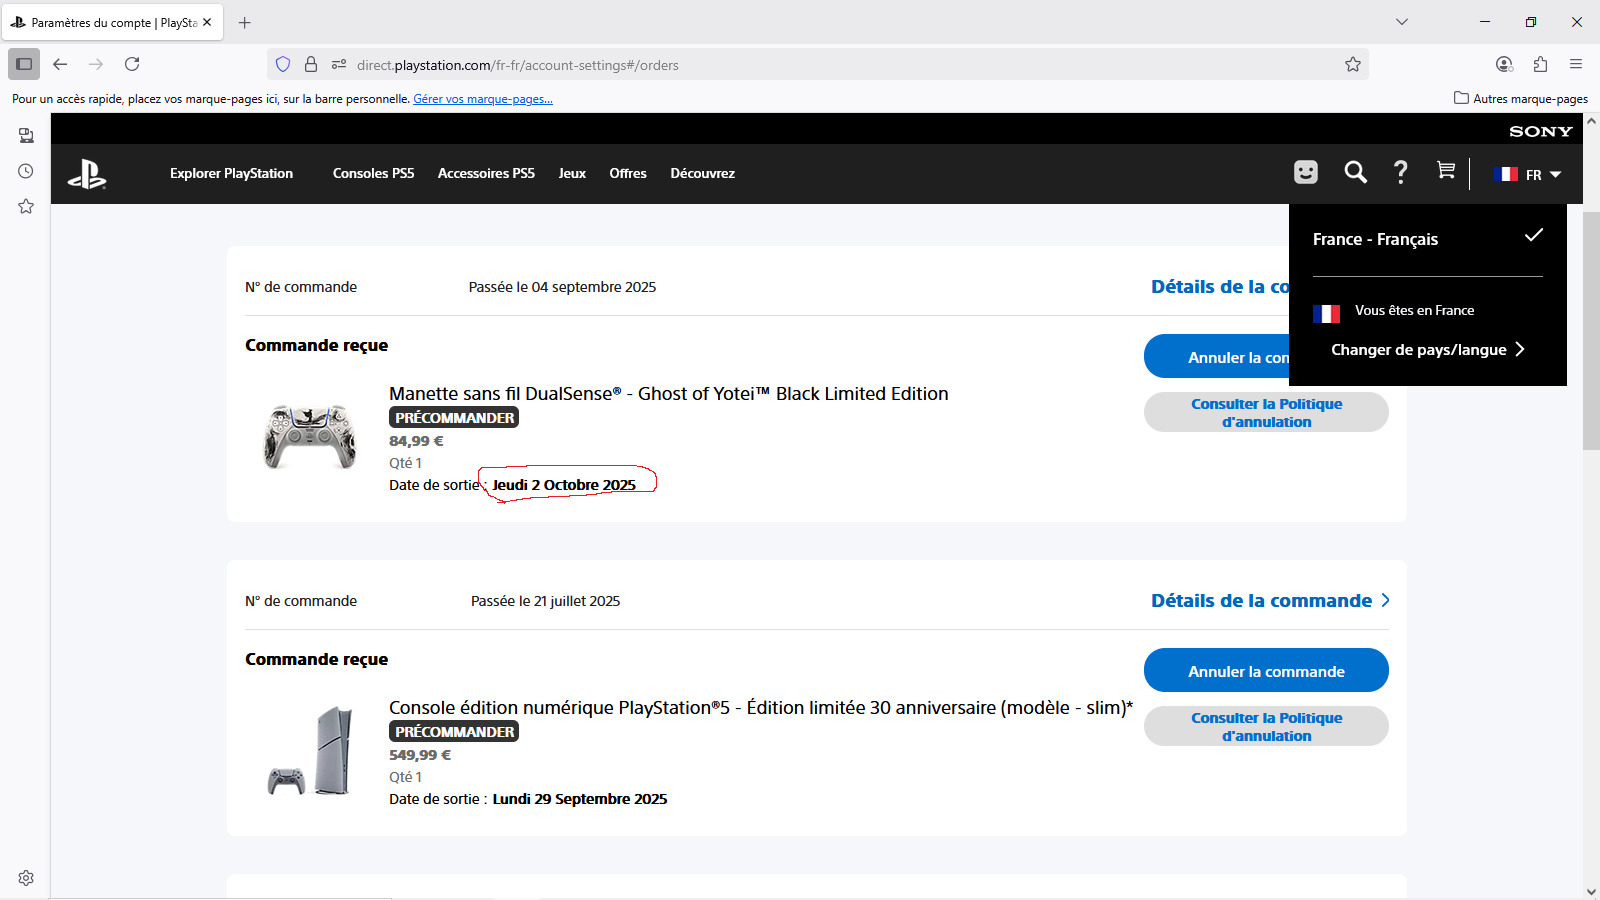Open the extensions puzzle icon
The width and height of the screenshot is (1600, 900).
tap(1540, 64)
